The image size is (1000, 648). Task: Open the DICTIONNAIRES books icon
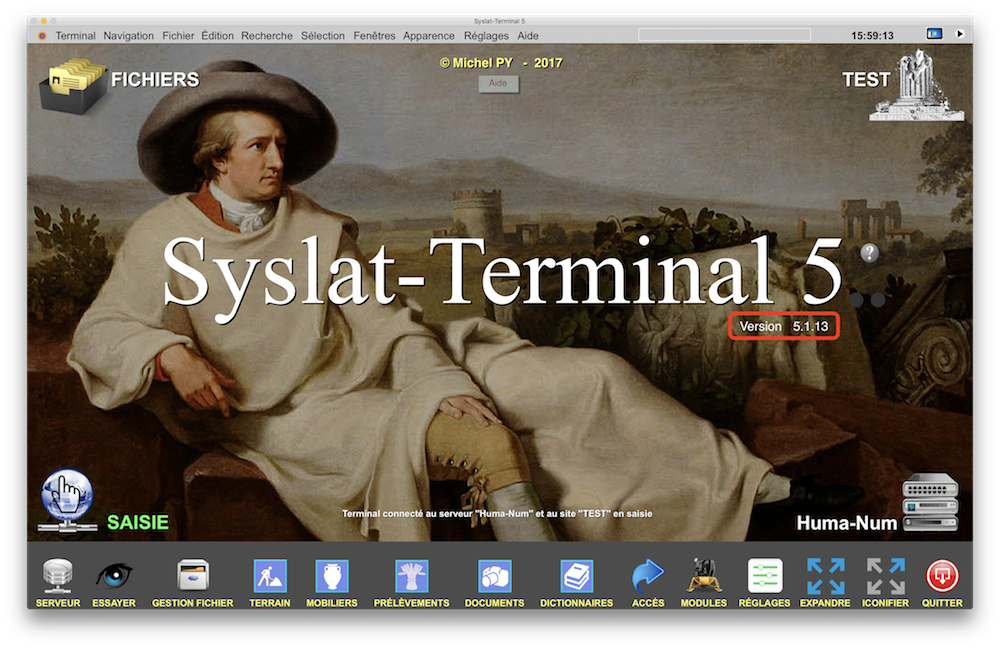tap(577, 575)
